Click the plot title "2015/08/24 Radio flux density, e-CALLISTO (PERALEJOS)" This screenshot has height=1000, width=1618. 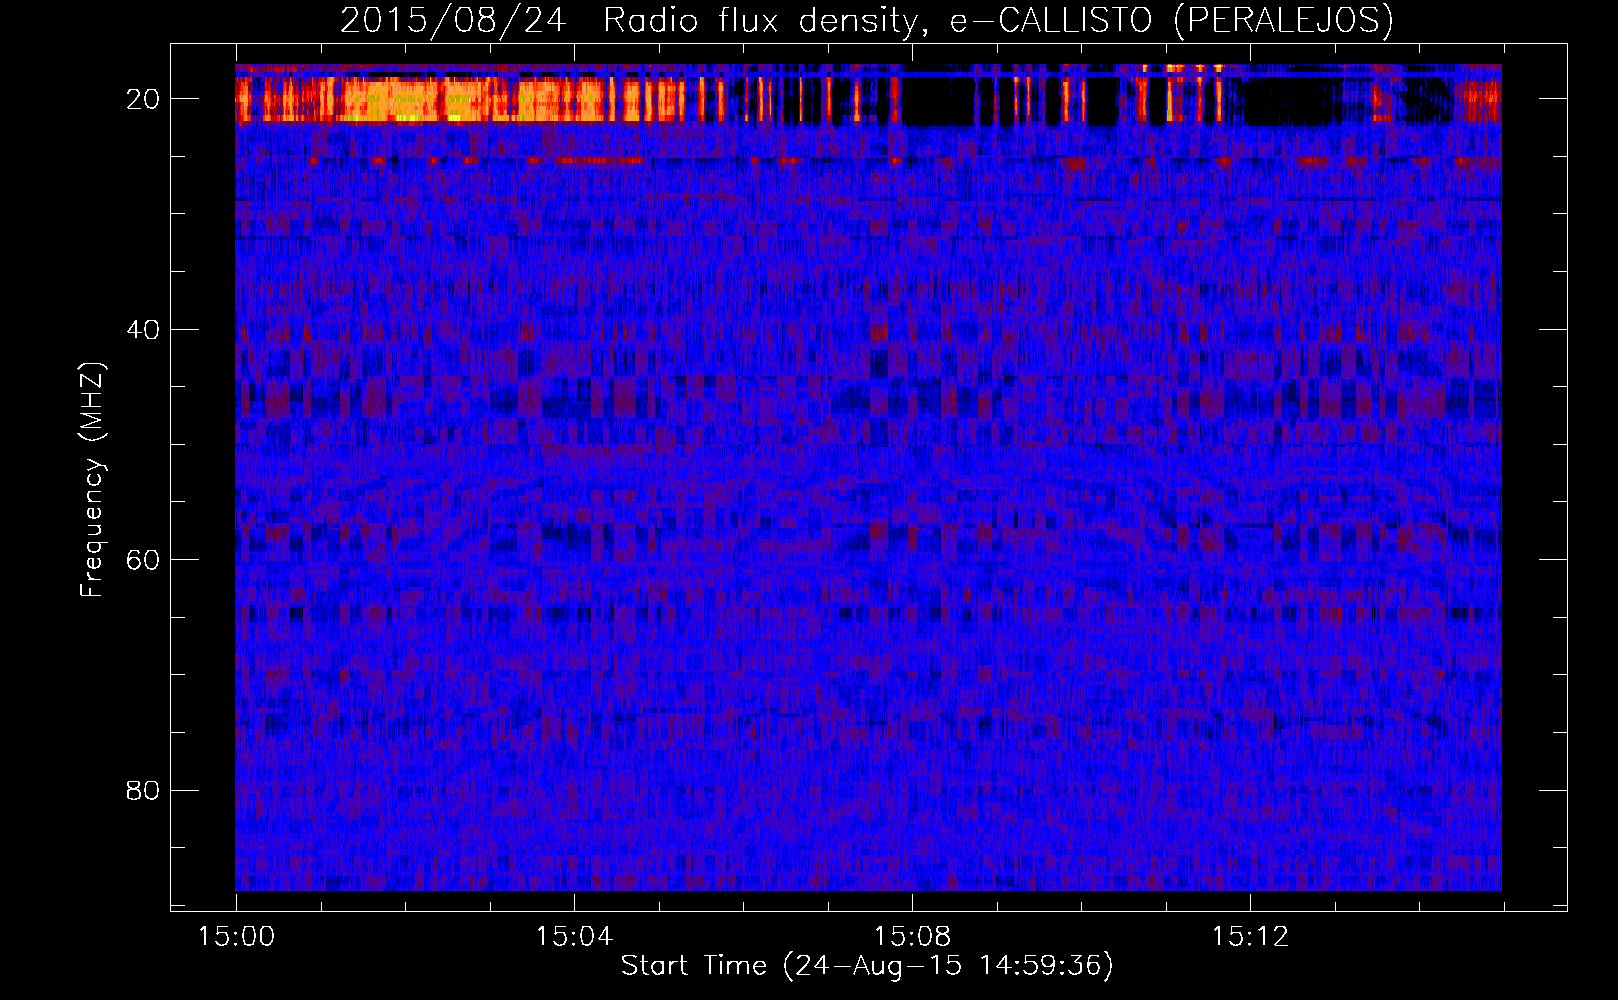pos(867,21)
